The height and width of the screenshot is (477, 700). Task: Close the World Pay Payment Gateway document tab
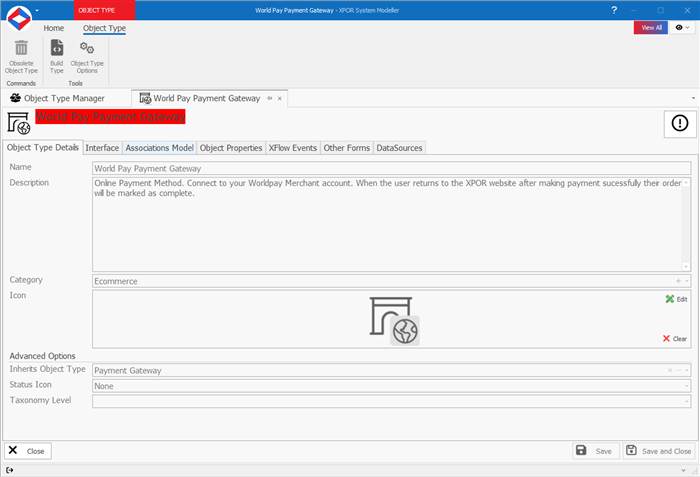[279, 99]
